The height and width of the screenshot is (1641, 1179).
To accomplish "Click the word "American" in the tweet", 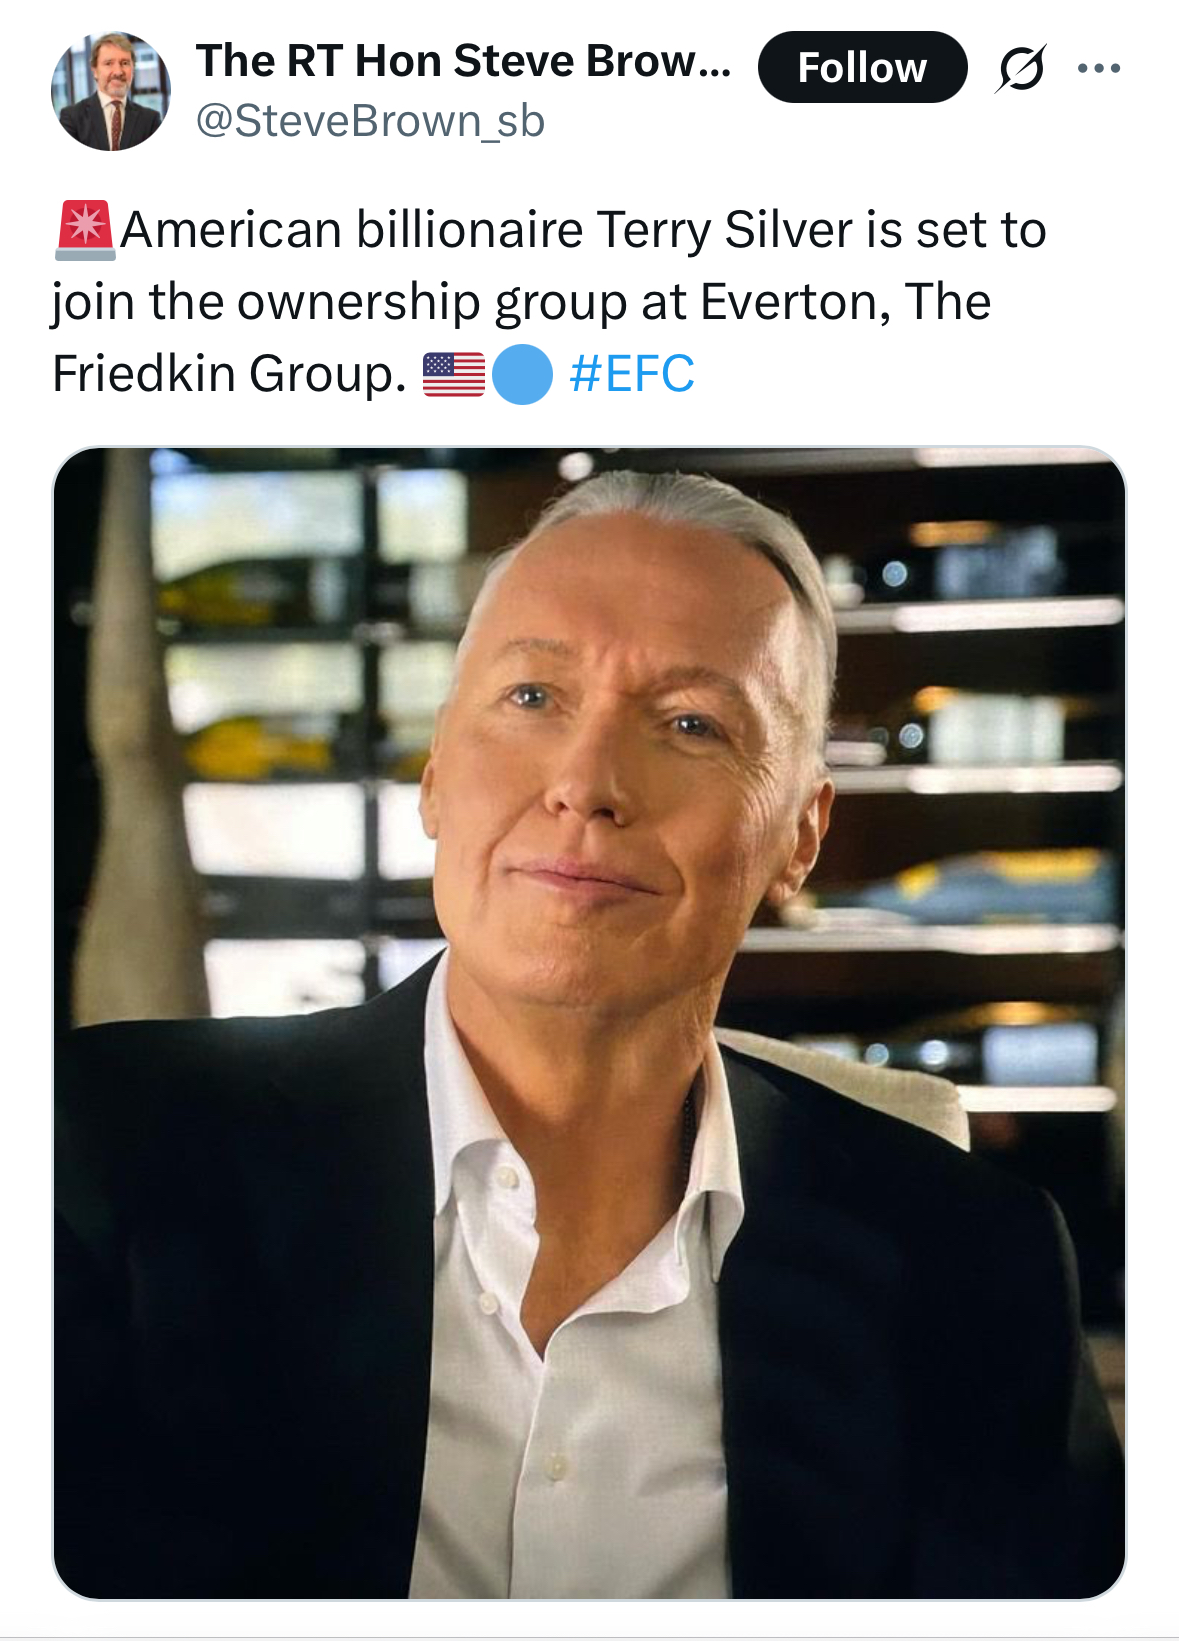I will coord(232,230).
